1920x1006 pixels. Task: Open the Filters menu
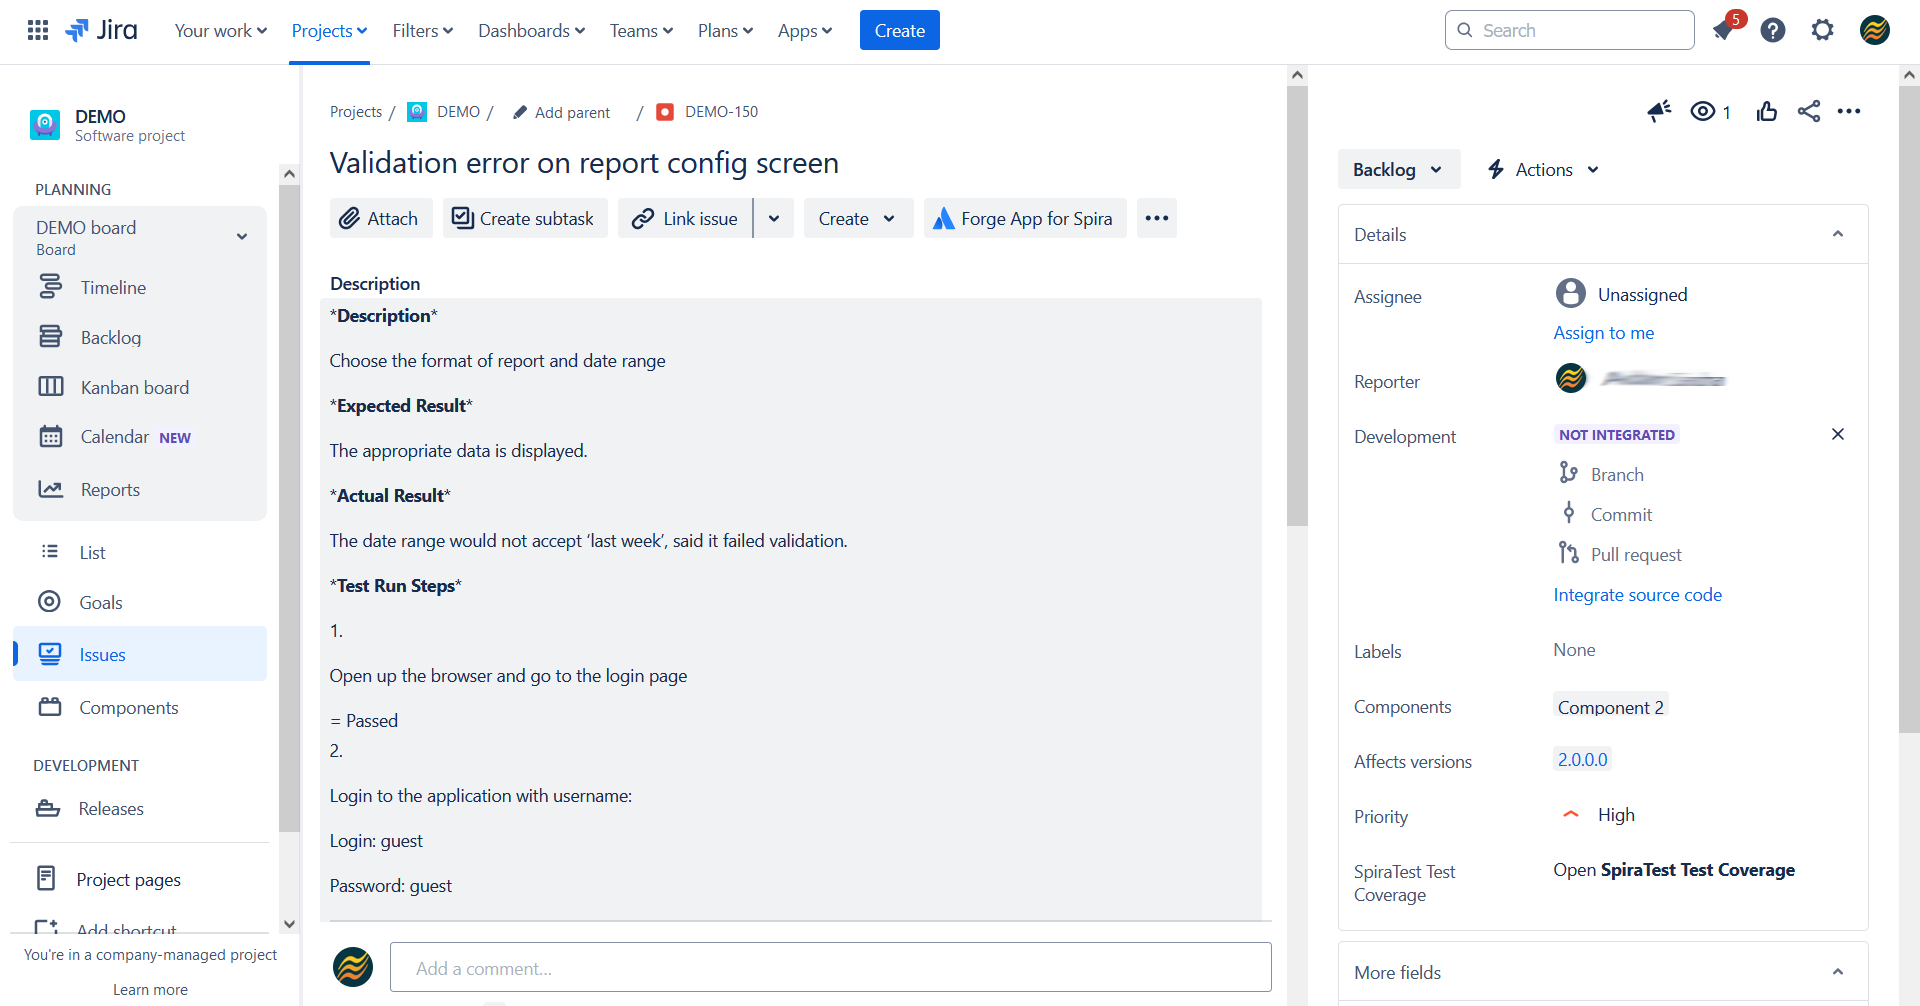421,30
